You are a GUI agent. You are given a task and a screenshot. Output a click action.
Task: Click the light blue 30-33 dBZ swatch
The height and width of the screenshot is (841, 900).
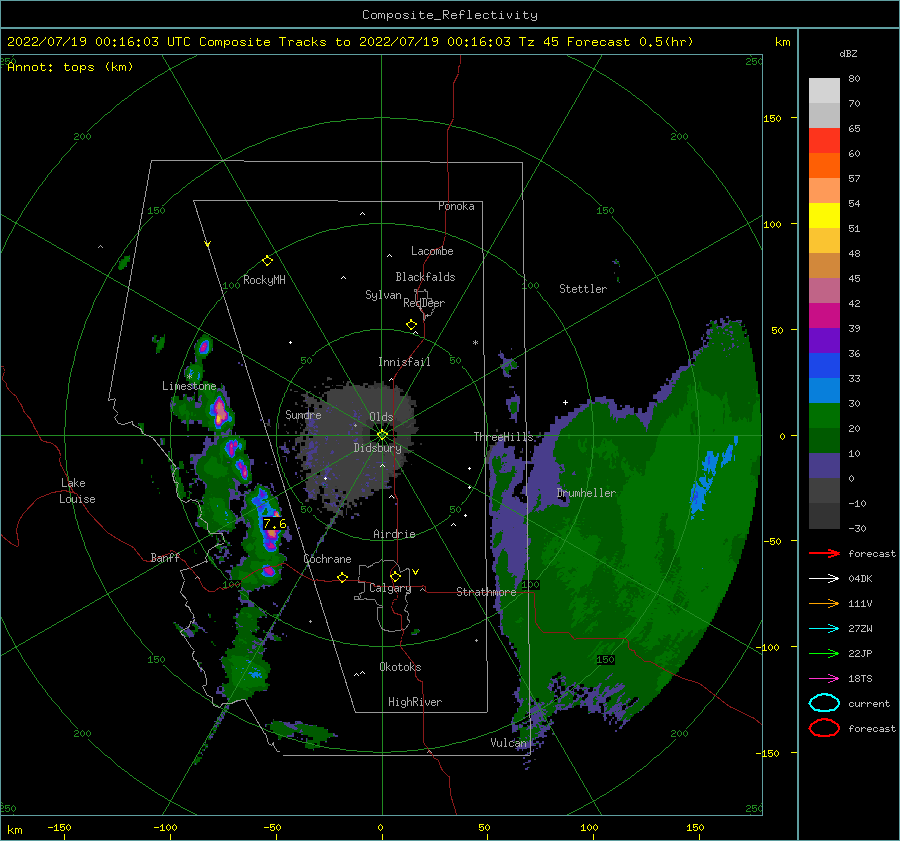(x=824, y=391)
